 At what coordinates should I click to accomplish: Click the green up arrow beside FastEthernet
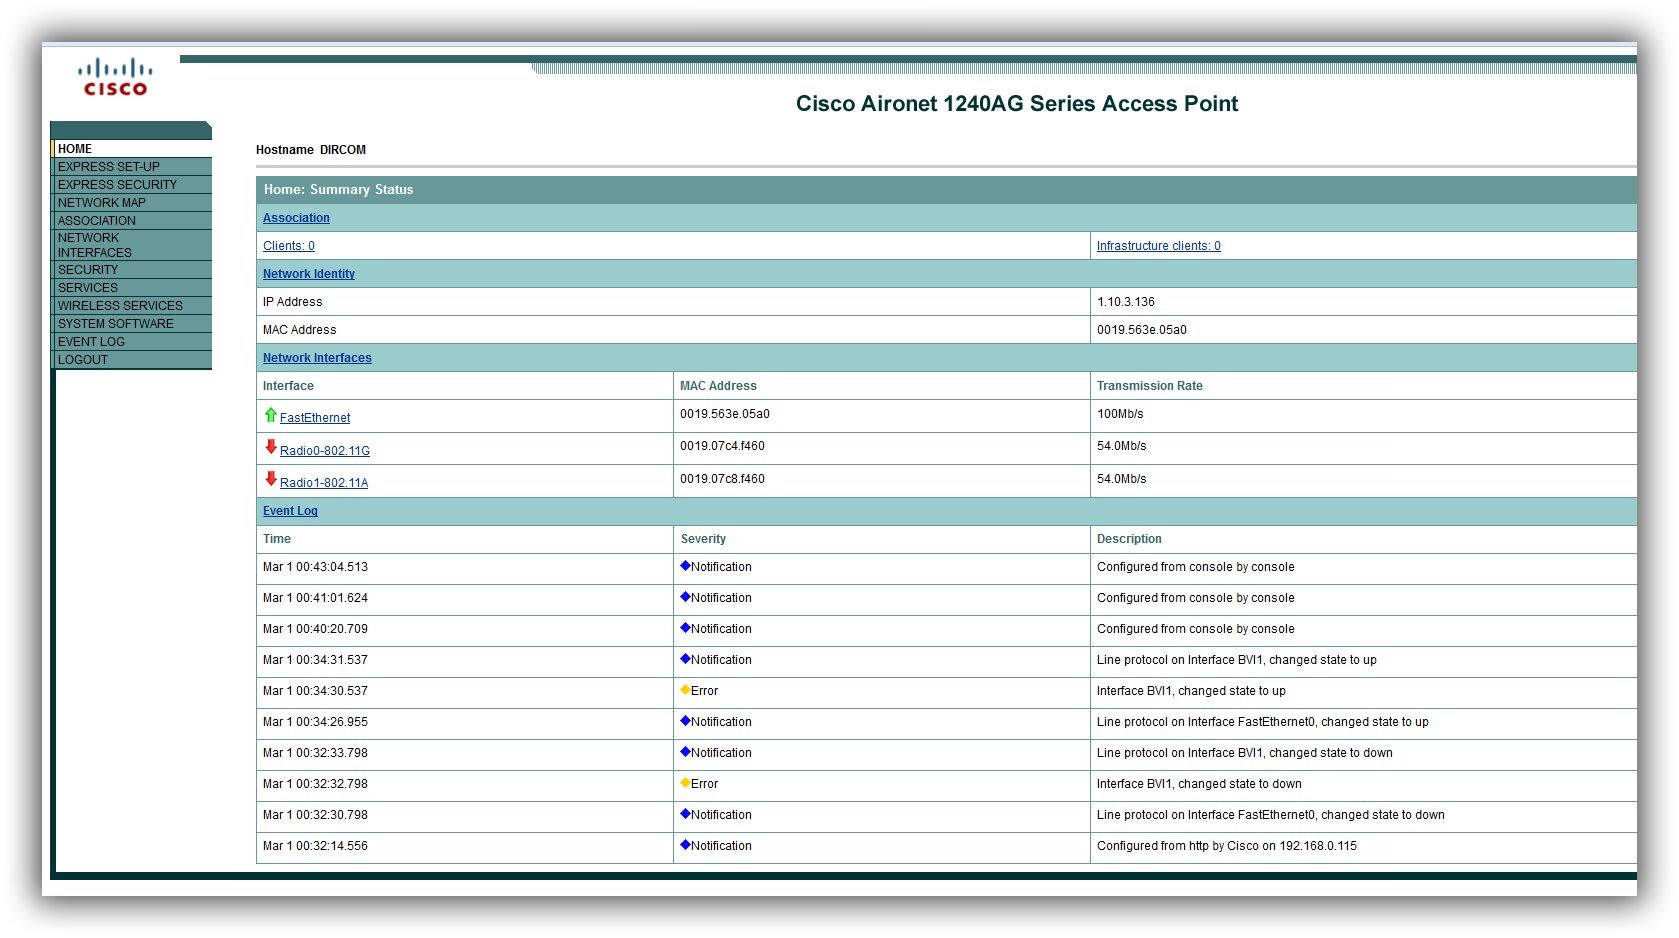click(x=270, y=415)
